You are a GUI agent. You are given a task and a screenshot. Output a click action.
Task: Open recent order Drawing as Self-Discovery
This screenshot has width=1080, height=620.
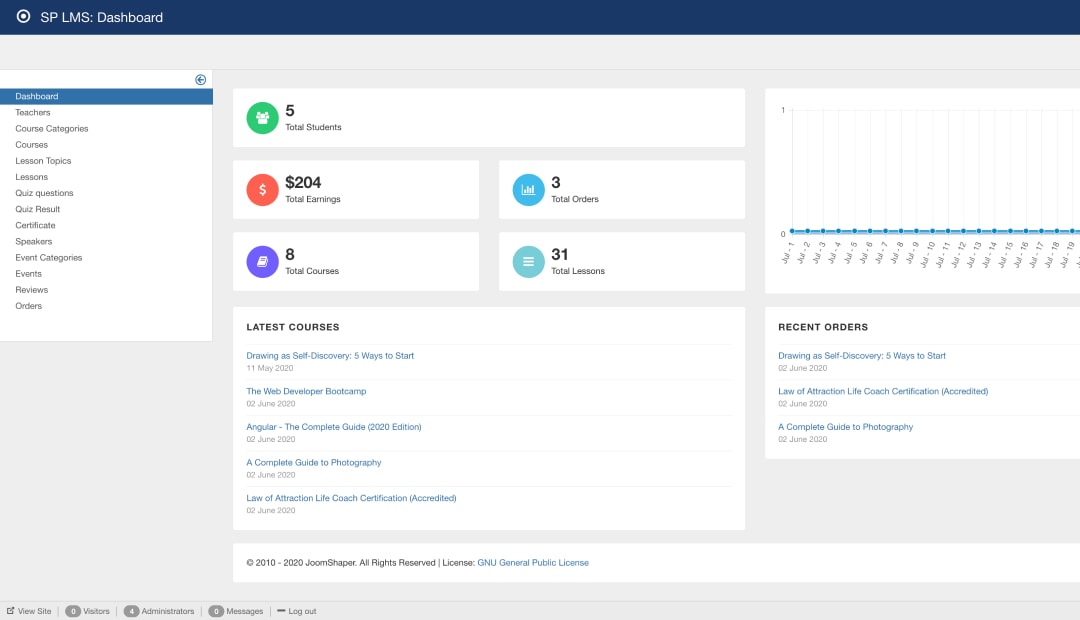[x=862, y=355]
